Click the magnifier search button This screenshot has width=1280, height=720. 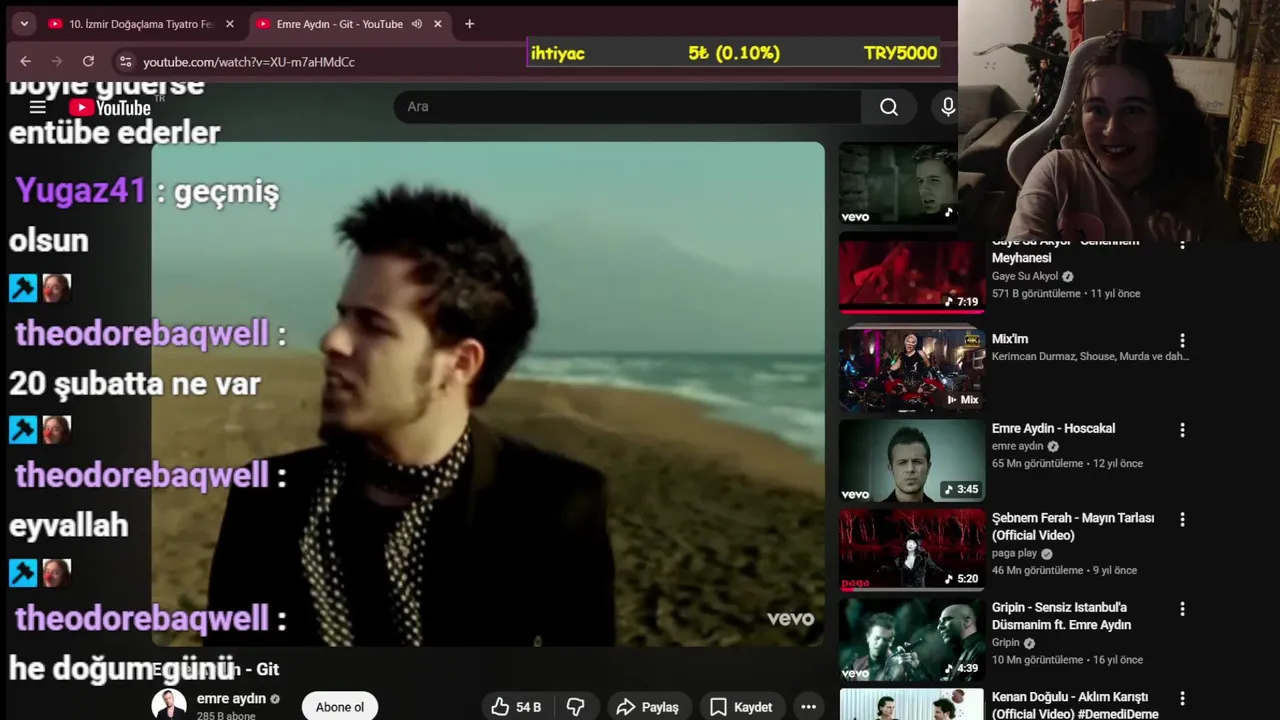889,107
